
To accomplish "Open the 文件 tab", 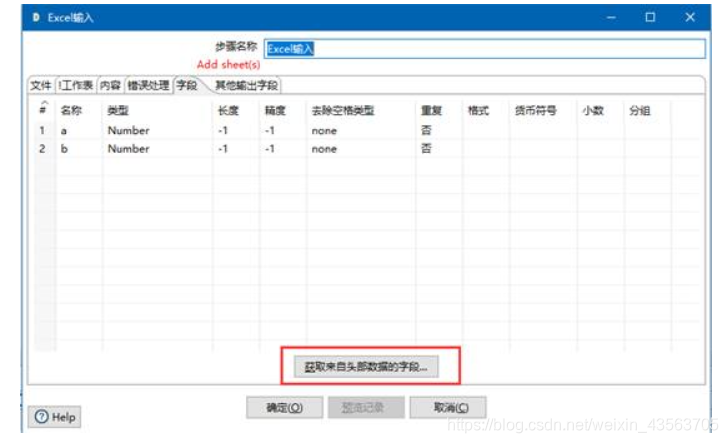I will [41, 85].
